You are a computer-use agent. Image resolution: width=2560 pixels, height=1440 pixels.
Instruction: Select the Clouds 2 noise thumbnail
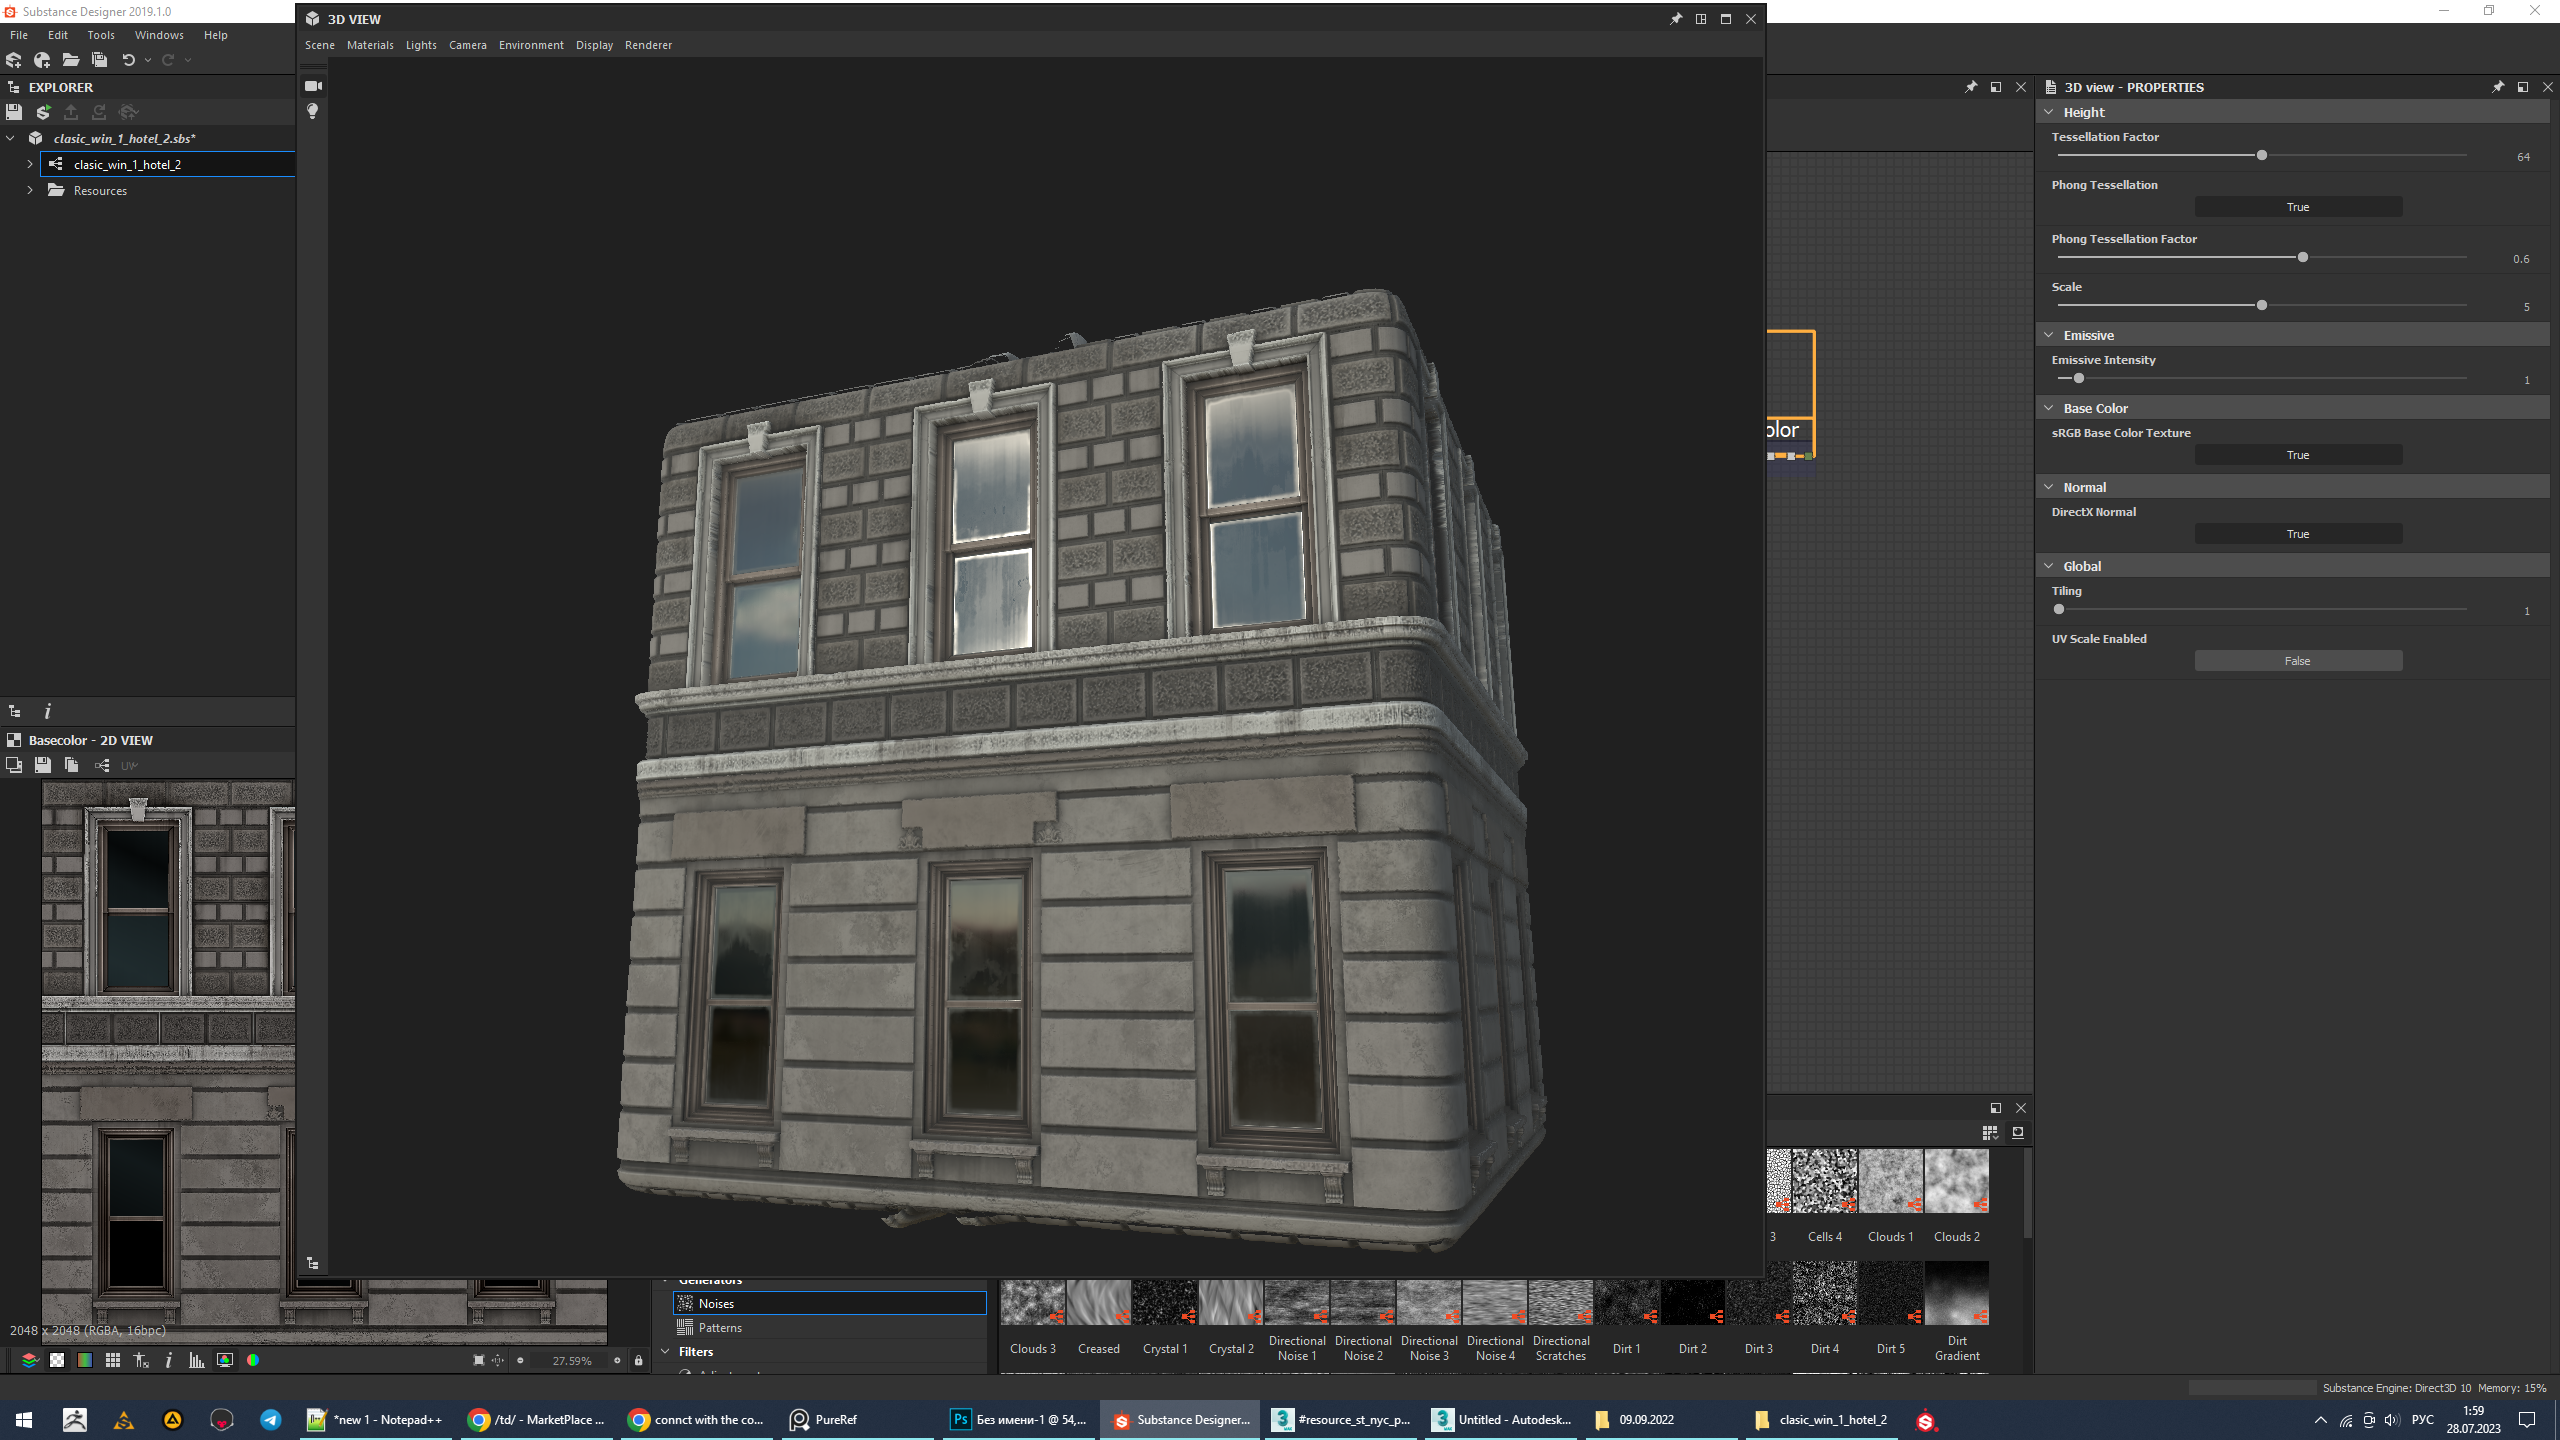(1956, 1182)
